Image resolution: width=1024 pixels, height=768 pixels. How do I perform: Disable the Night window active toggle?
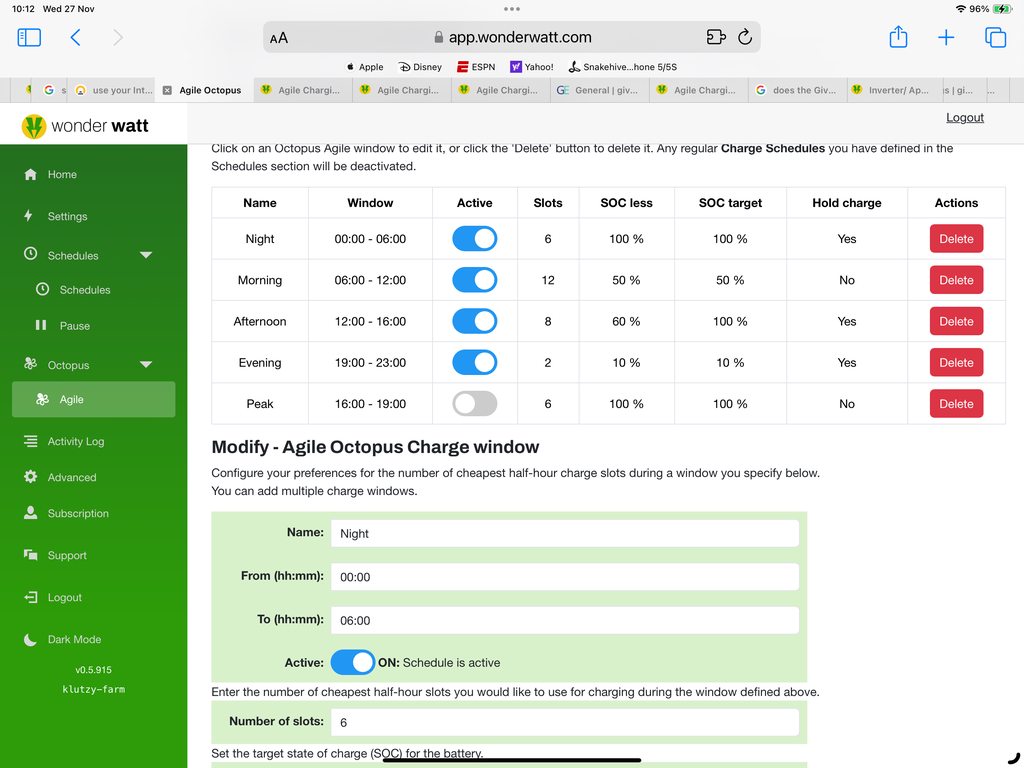(474, 239)
